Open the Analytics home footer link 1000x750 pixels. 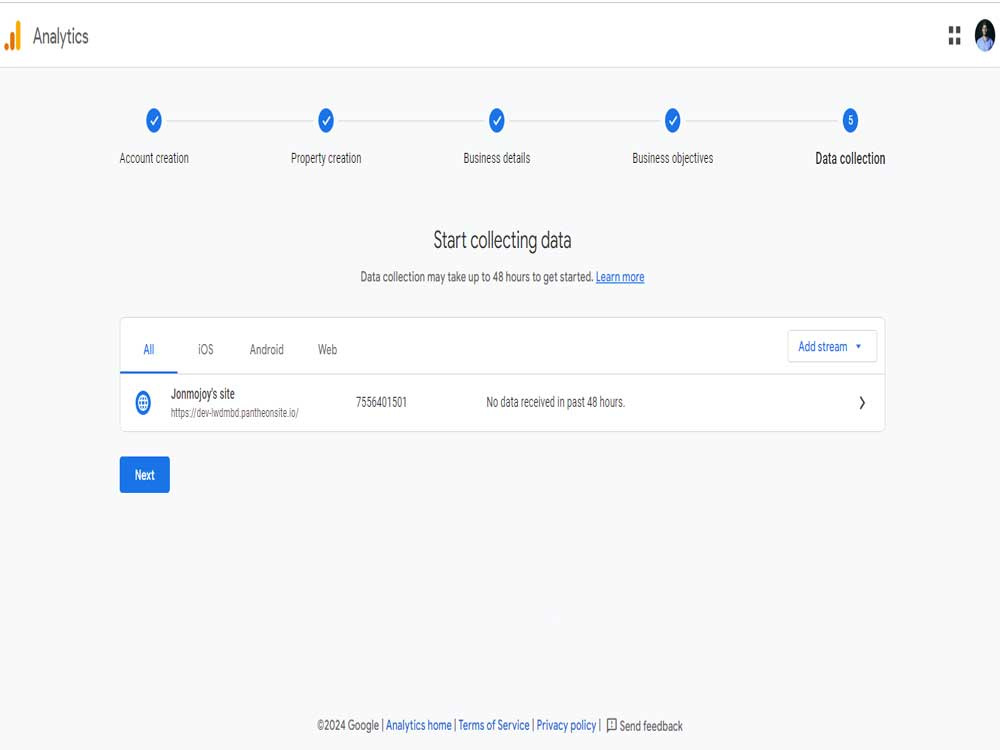418,725
